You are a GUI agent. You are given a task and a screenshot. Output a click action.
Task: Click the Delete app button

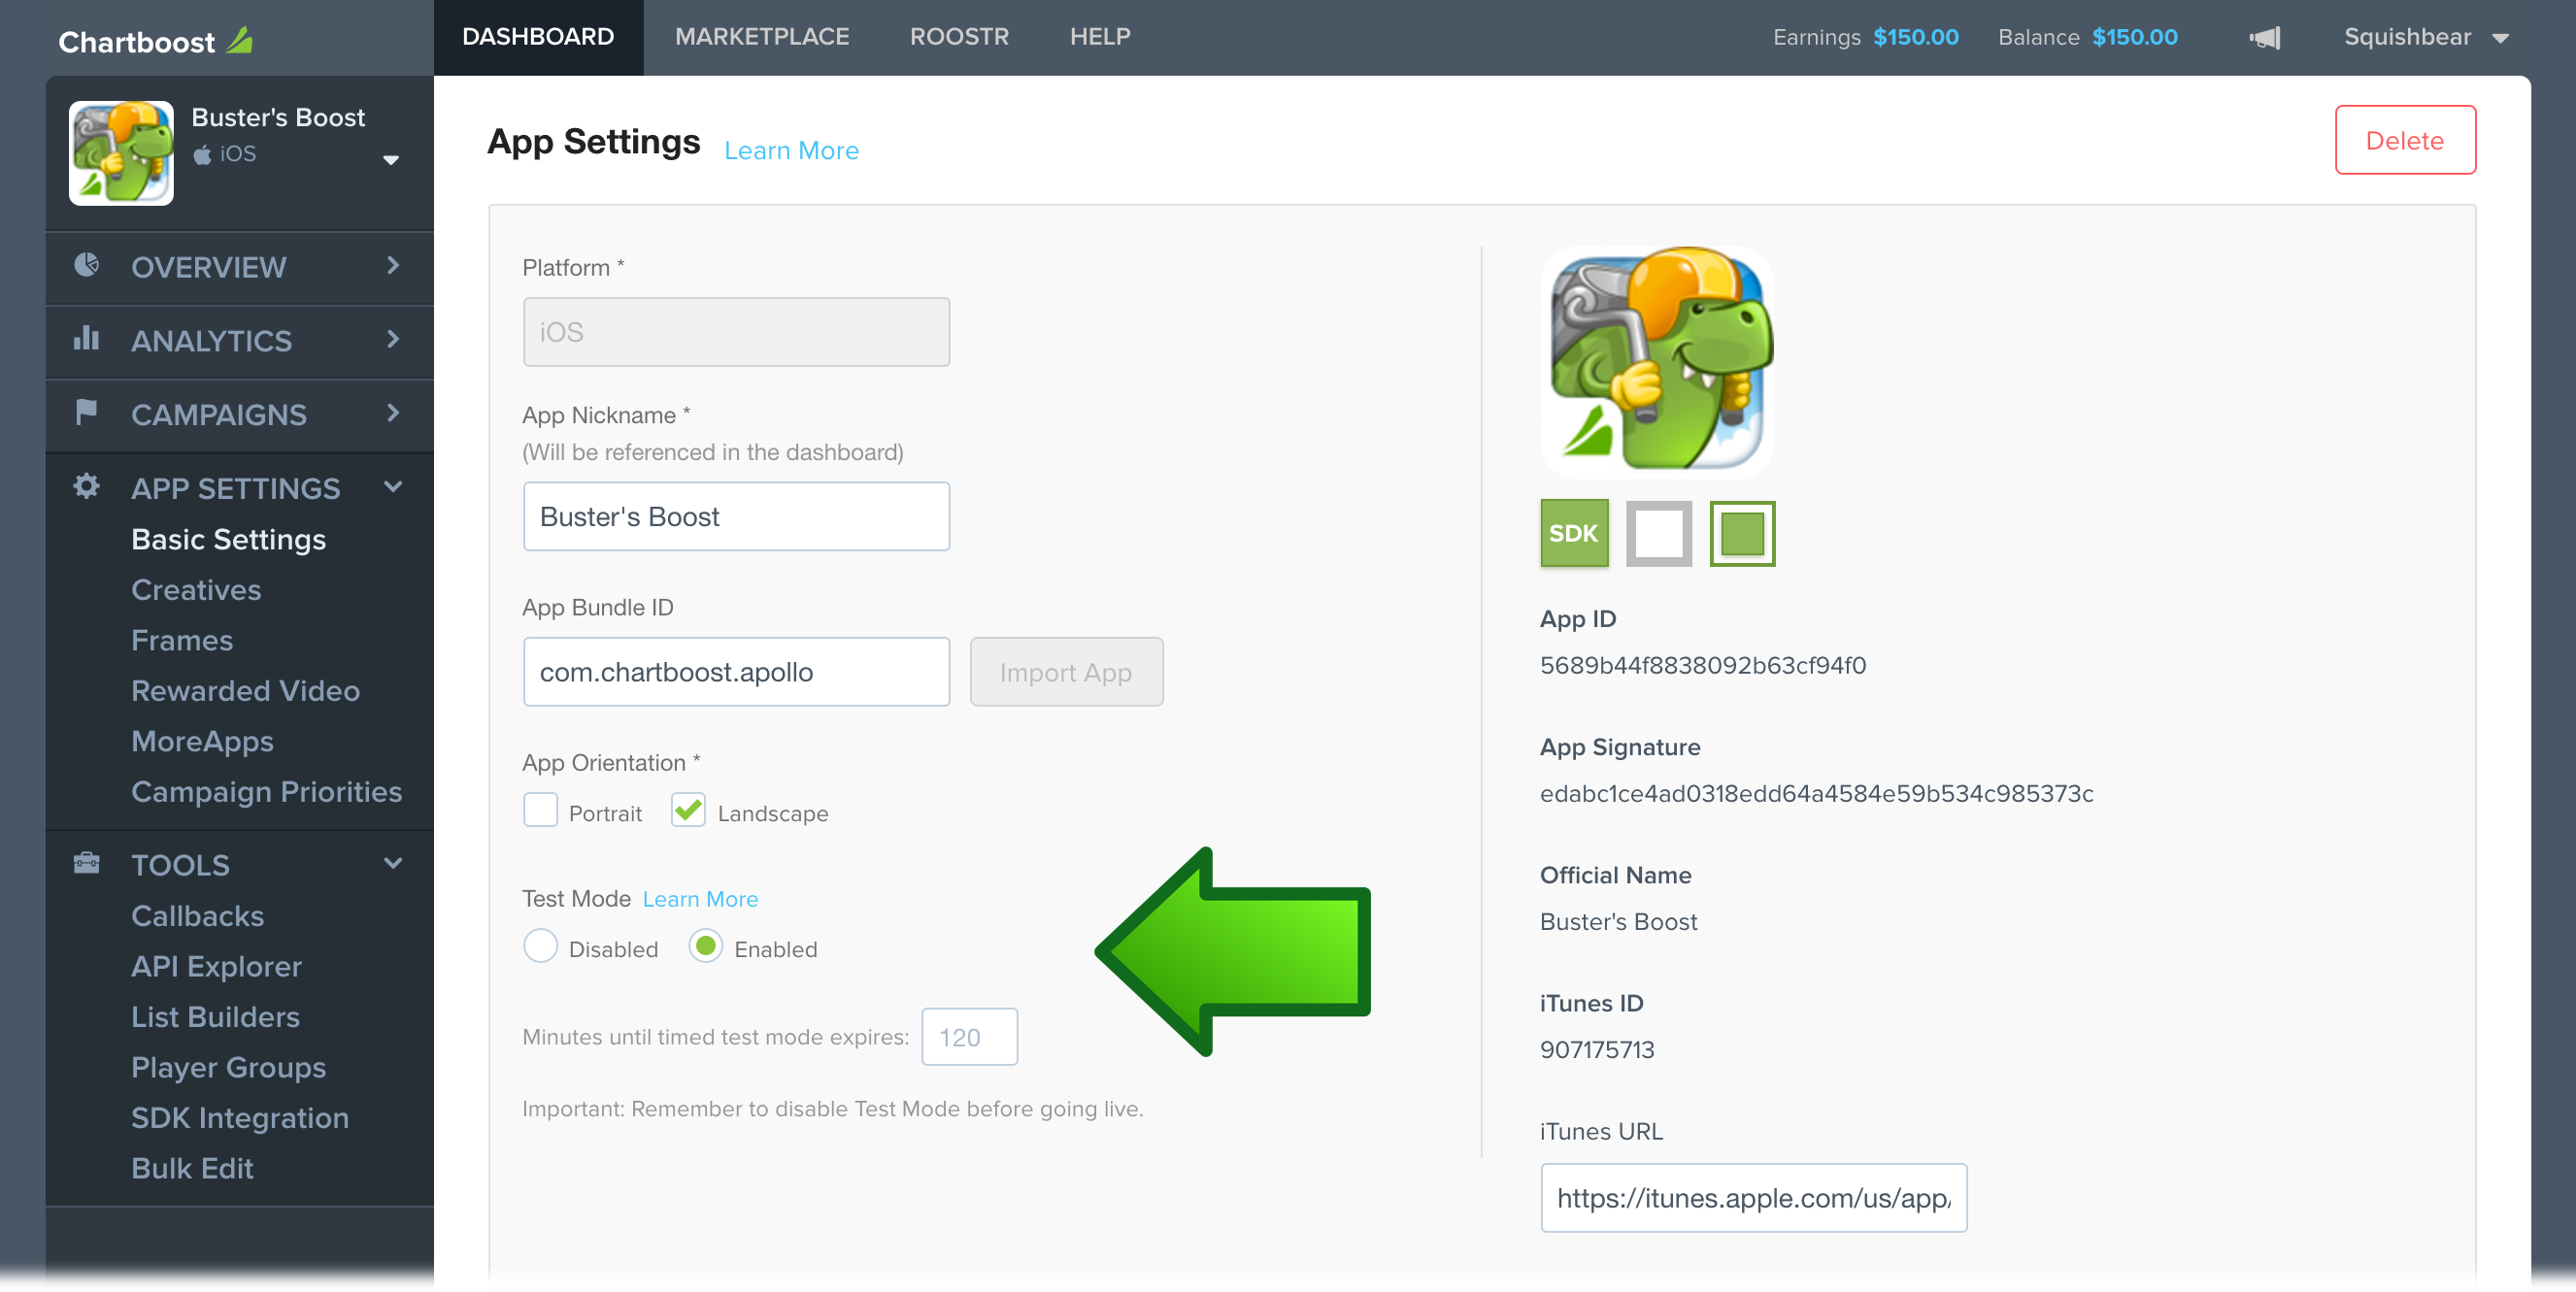pos(2405,140)
